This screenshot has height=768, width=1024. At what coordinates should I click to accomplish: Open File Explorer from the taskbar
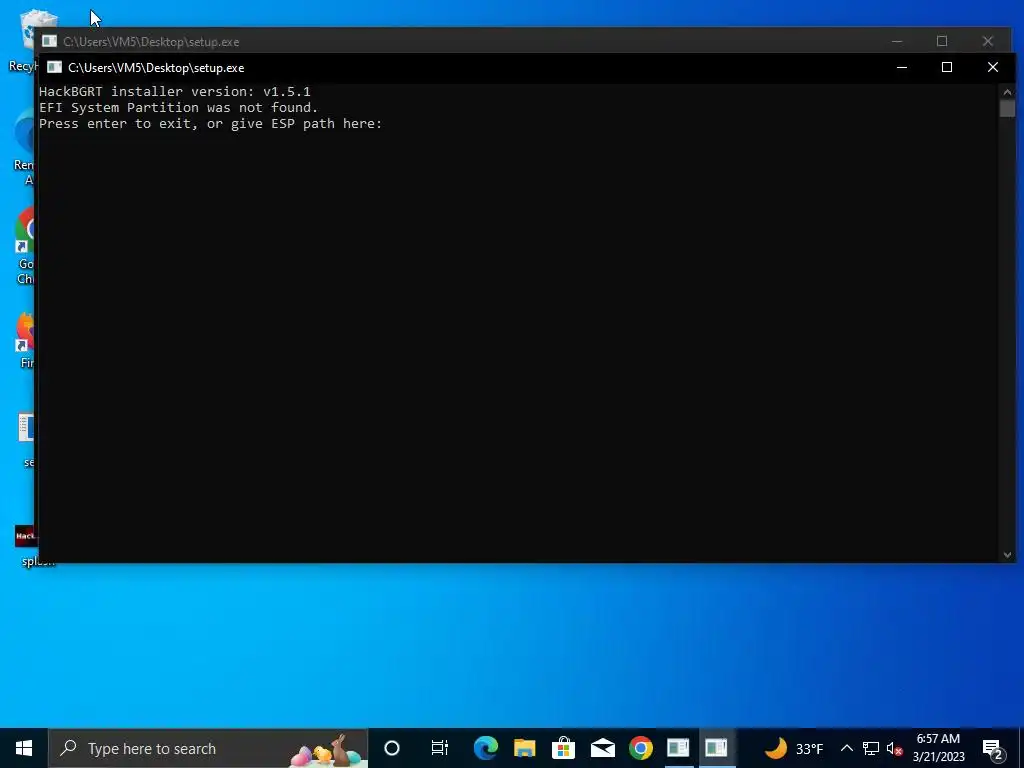pyautogui.click(x=524, y=748)
